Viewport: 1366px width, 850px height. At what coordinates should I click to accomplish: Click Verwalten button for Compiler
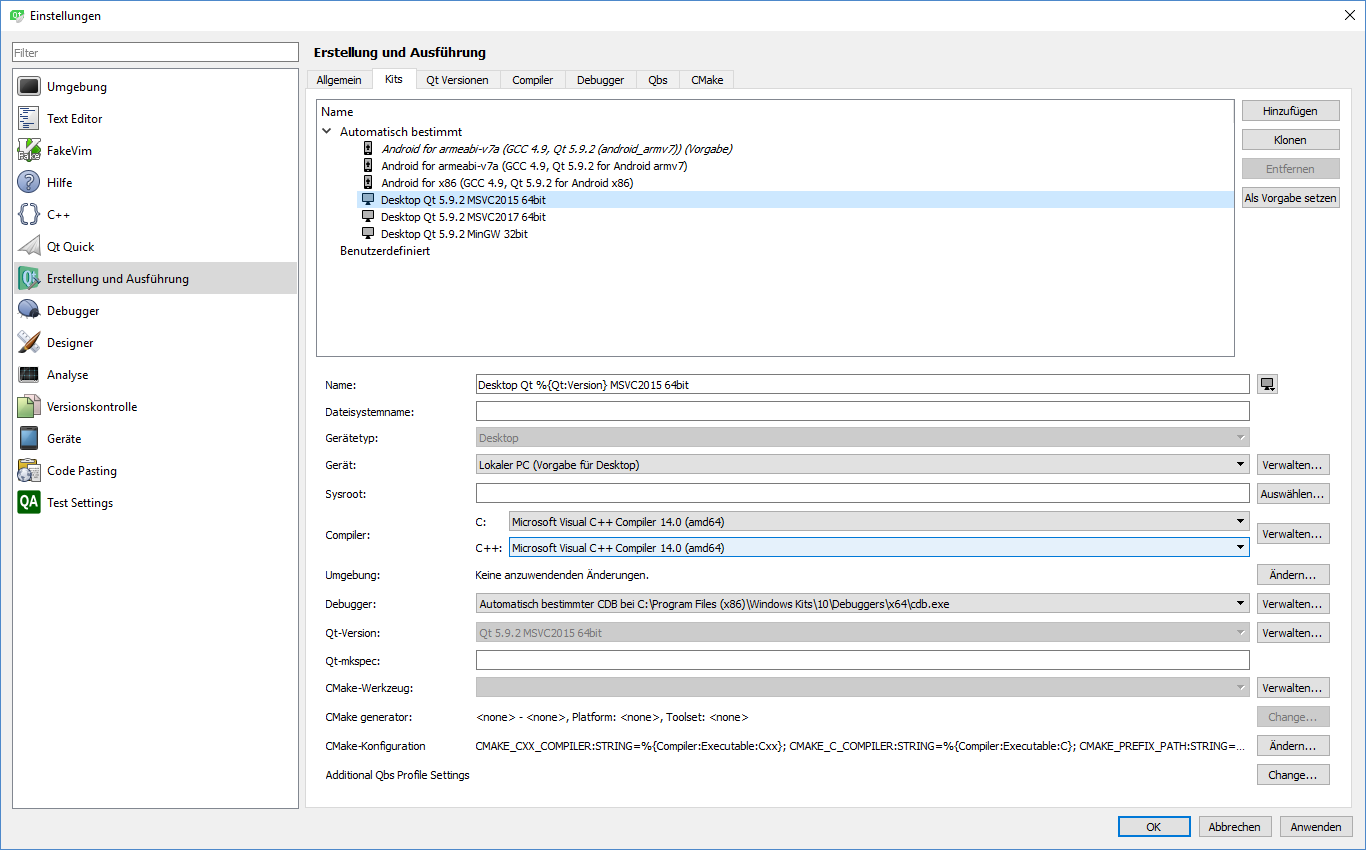pos(1293,534)
